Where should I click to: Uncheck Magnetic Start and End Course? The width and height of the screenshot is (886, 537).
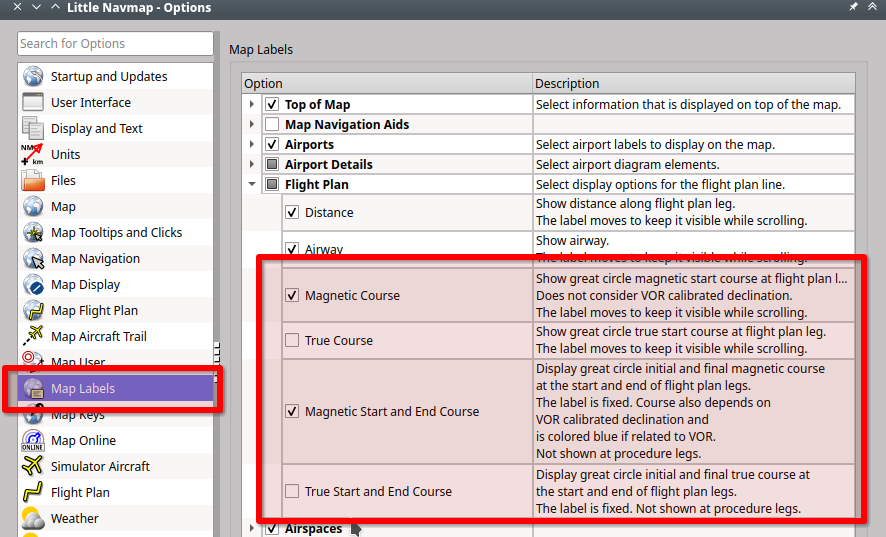(x=292, y=412)
